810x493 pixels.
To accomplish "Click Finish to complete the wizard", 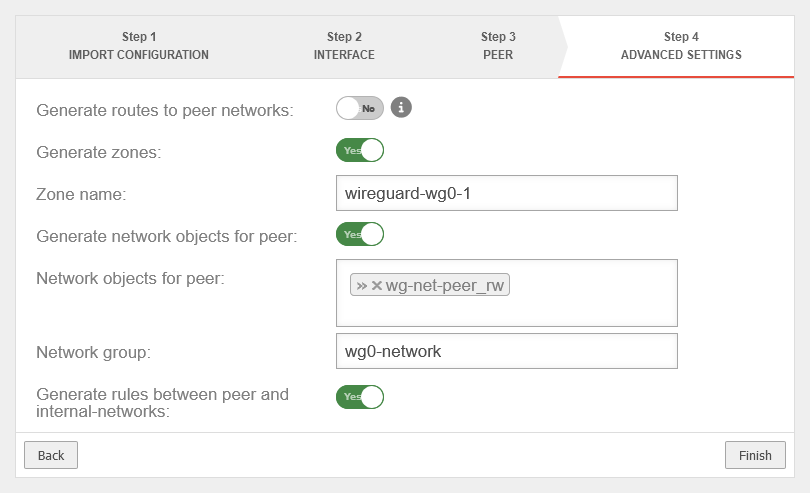I will 755,455.
